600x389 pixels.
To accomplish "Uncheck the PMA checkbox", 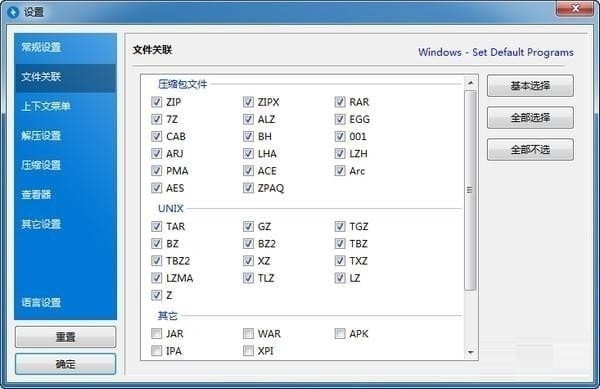I will (157, 171).
